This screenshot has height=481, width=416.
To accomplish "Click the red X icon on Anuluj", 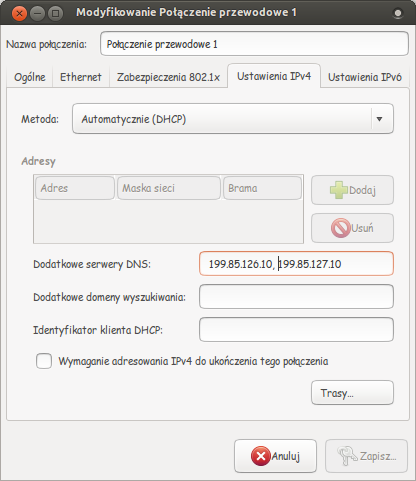I will (x=261, y=456).
